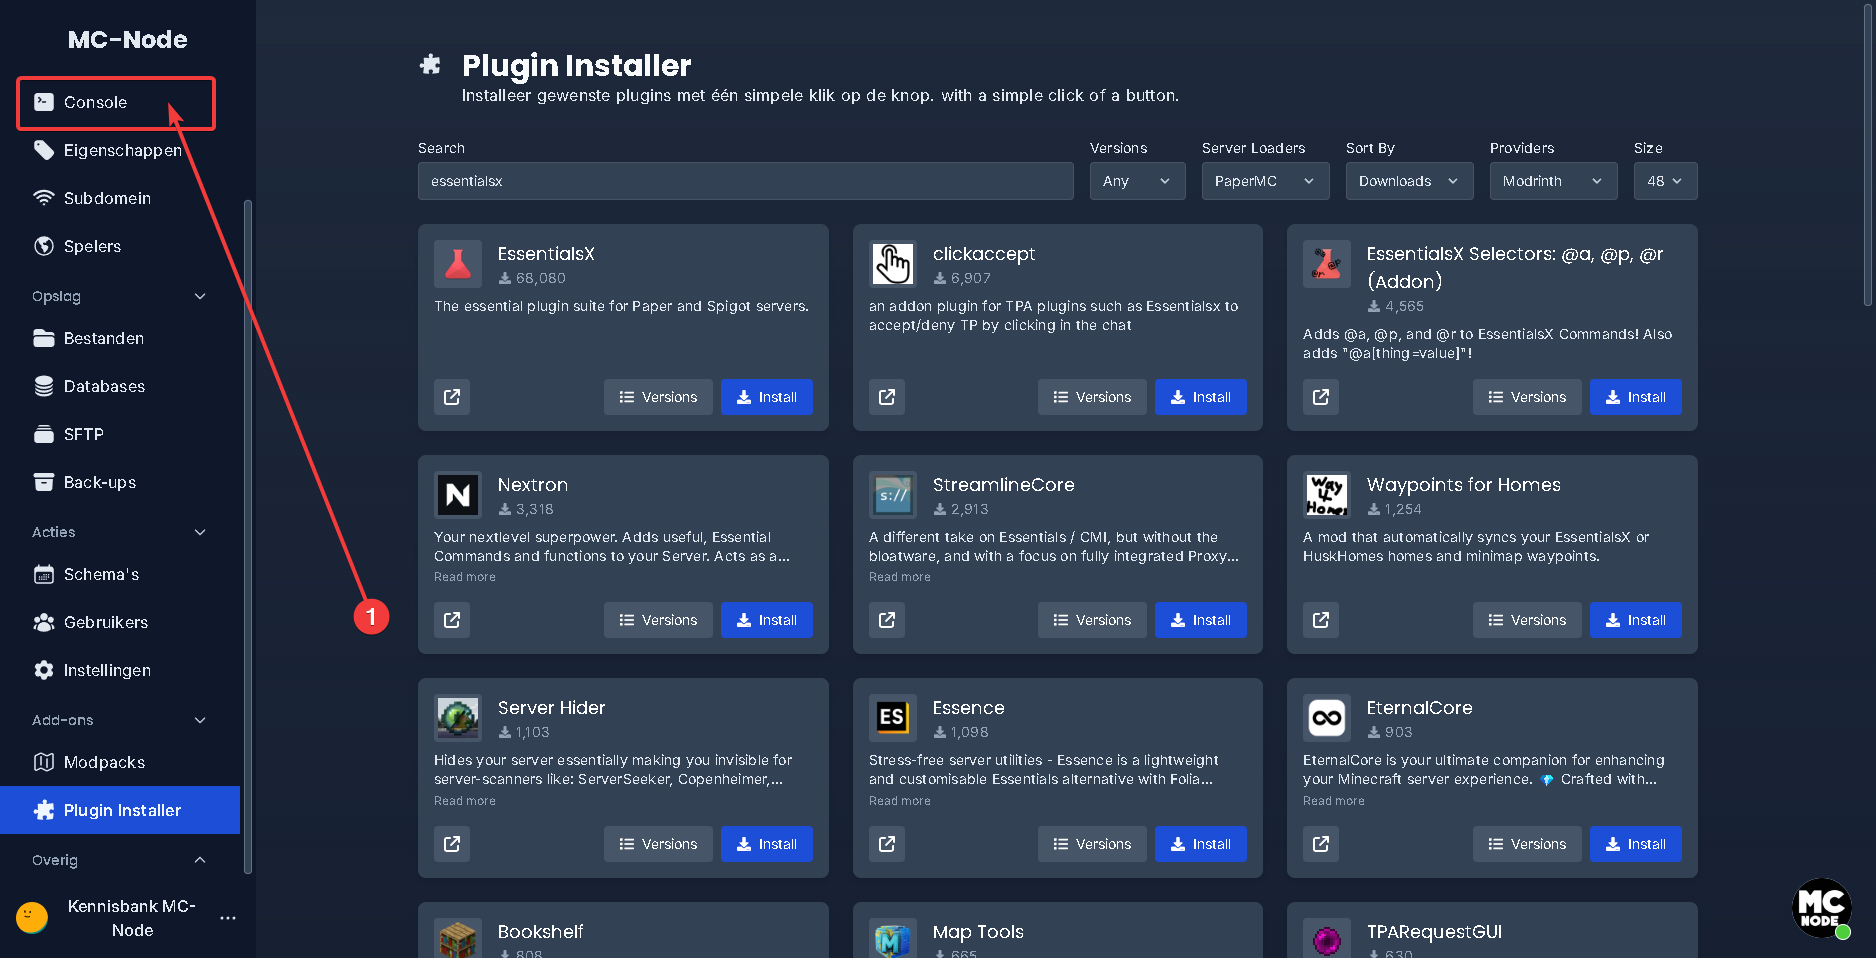
Task: Show Versions for EssentialsX Selectors
Action: [1527, 397]
